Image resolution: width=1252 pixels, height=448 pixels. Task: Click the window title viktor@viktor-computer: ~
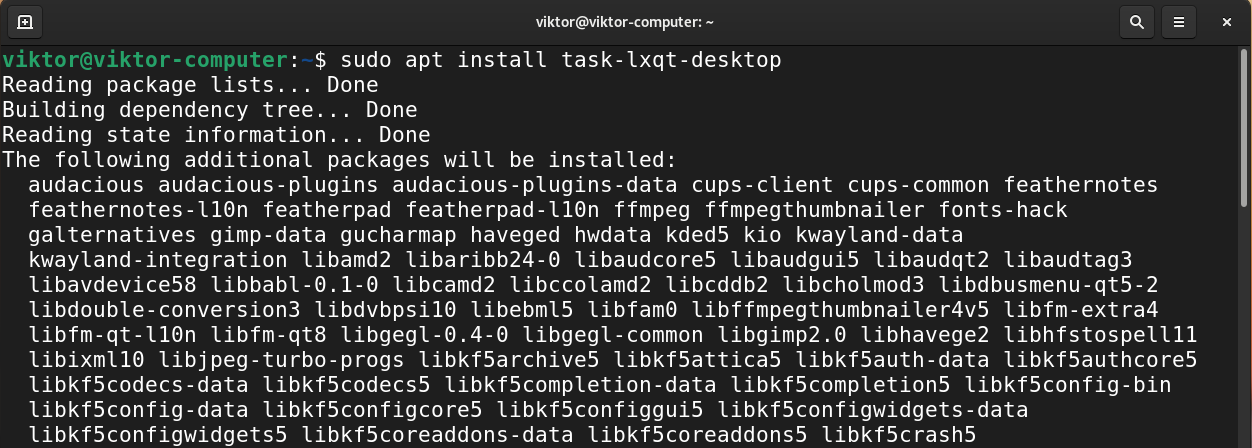click(x=626, y=21)
